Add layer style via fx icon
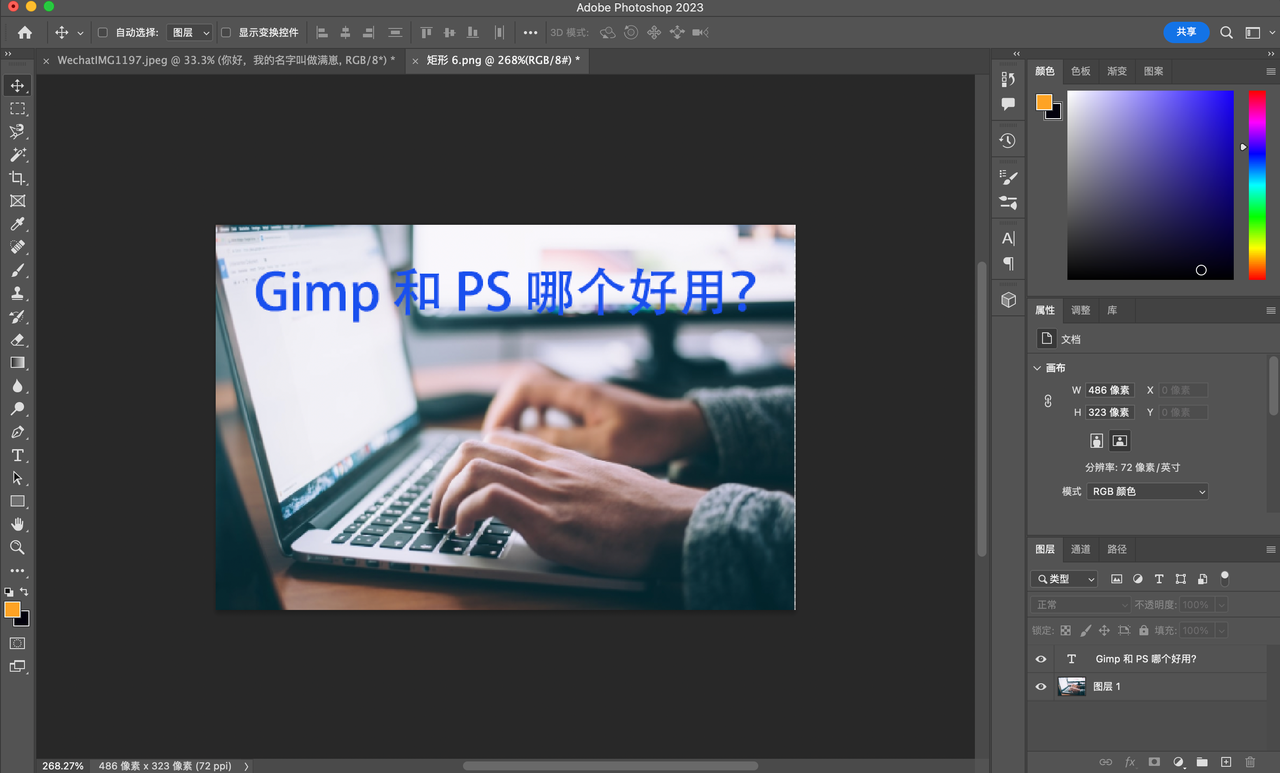The width and height of the screenshot is (1280, 773). pos(1130,762)
